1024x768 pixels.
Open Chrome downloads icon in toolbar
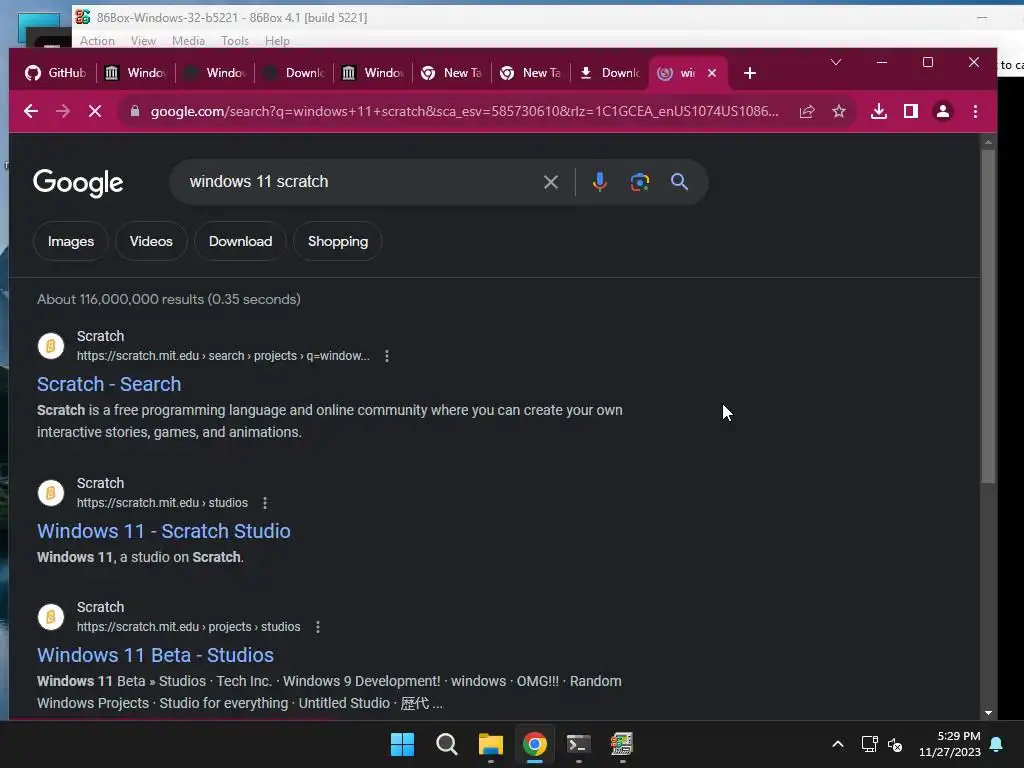point(879,112)
